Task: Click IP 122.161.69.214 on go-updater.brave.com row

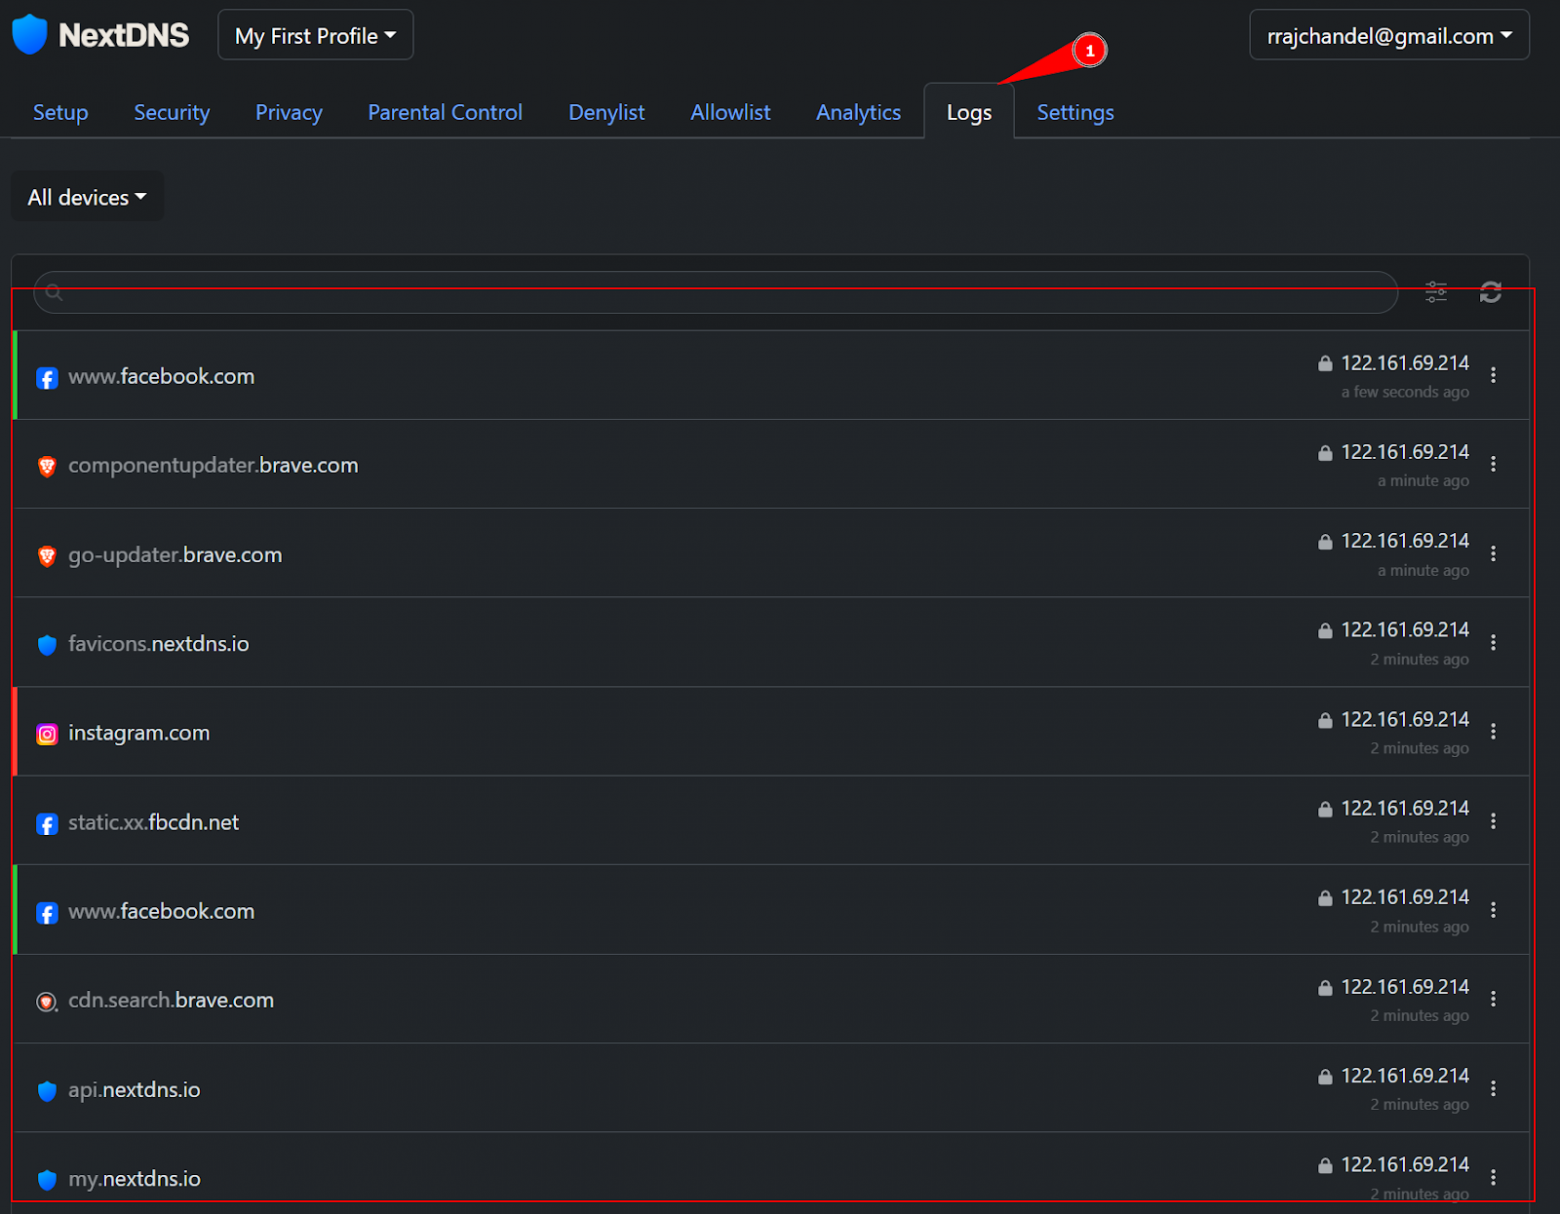Action: pyautogui.click(x=1405, y=541)
